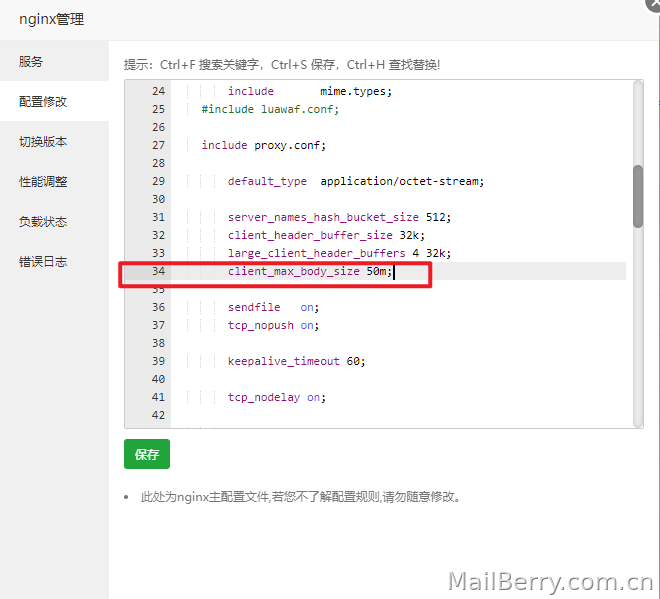
Task: Click the 'tcp_nodelay on;' line
Action: (277, 397)
